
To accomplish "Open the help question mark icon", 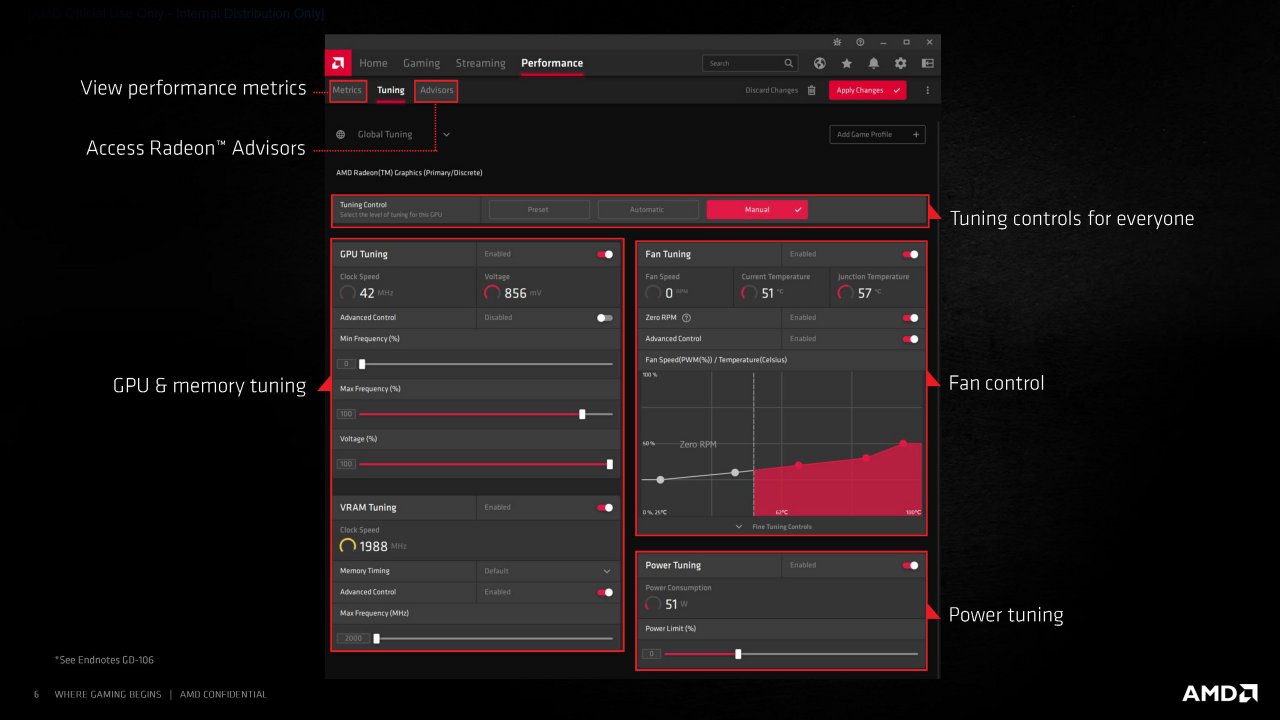I will coord(860,42).
